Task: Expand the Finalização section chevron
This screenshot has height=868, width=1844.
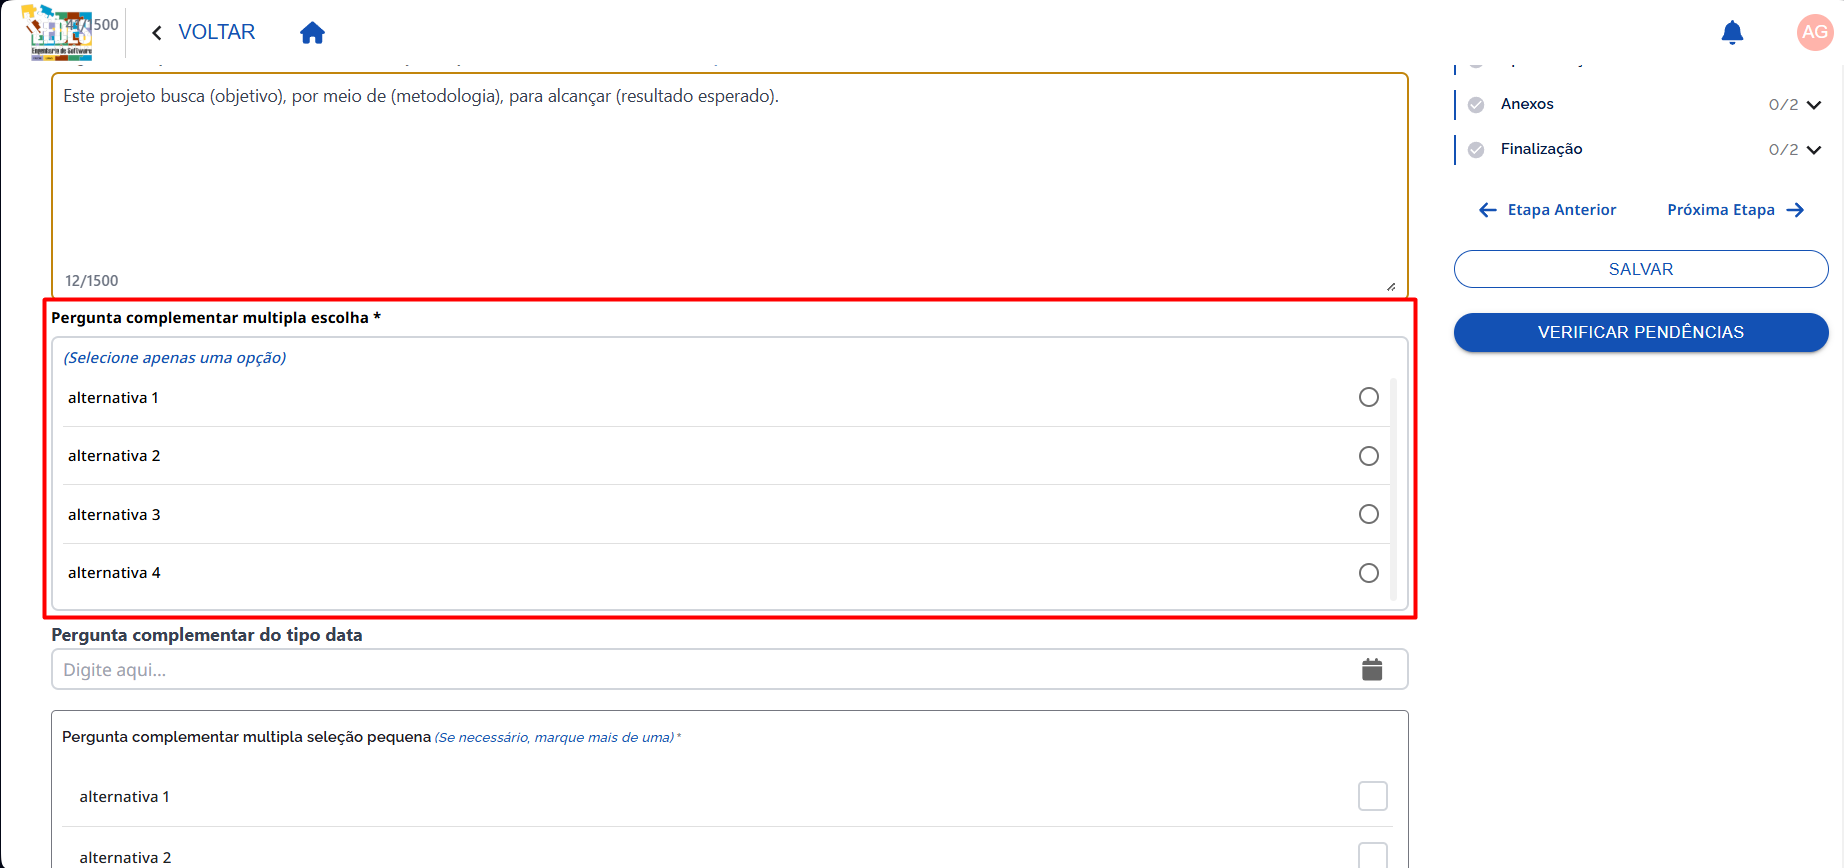Action: tap(1814, 150)
